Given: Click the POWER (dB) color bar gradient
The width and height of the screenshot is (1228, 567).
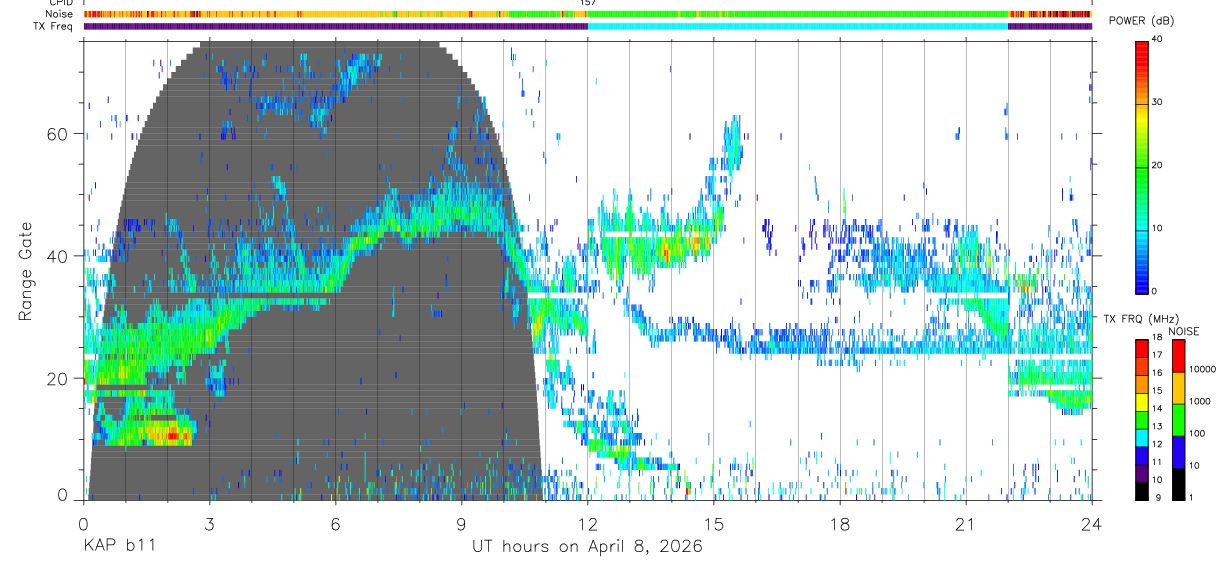Looking at the screenshot, I should [x=1142, y=166].
